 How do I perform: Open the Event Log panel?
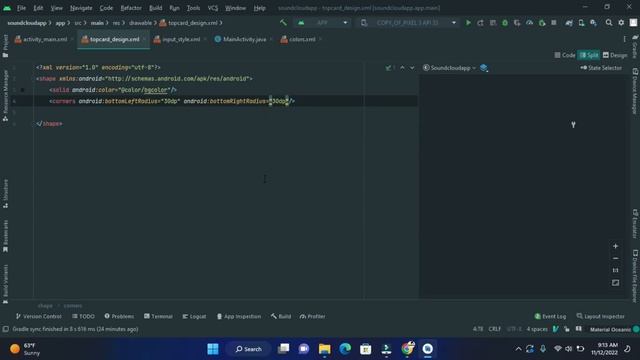pyautogui.click(x=550, y=316)
